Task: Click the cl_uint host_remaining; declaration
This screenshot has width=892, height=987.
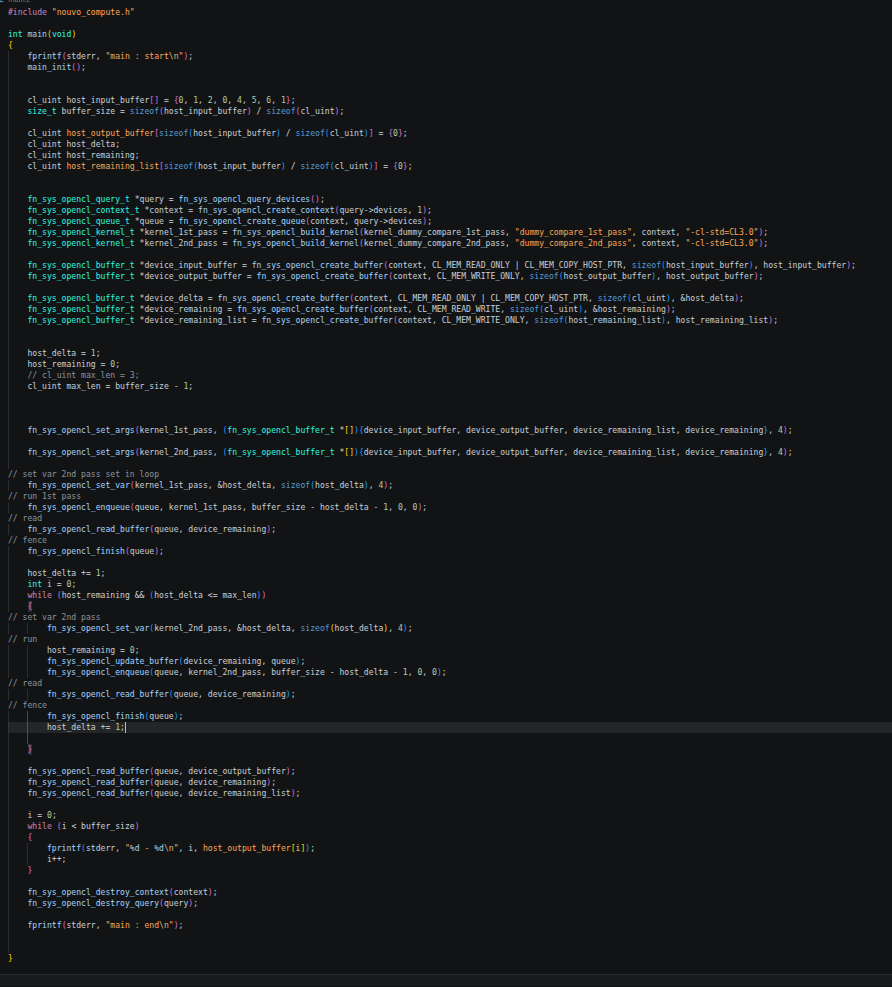Action: click(x=83, y=155)
